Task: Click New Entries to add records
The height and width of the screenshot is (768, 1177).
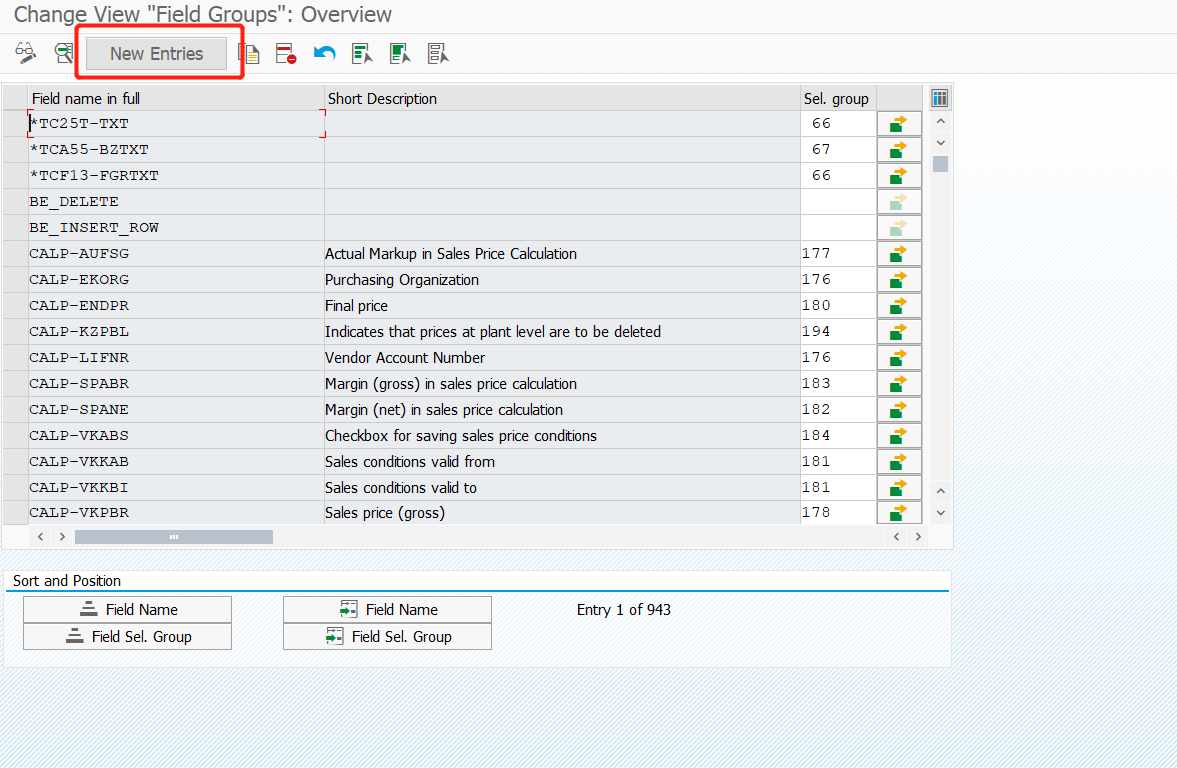Action: [x=157, y=53]
